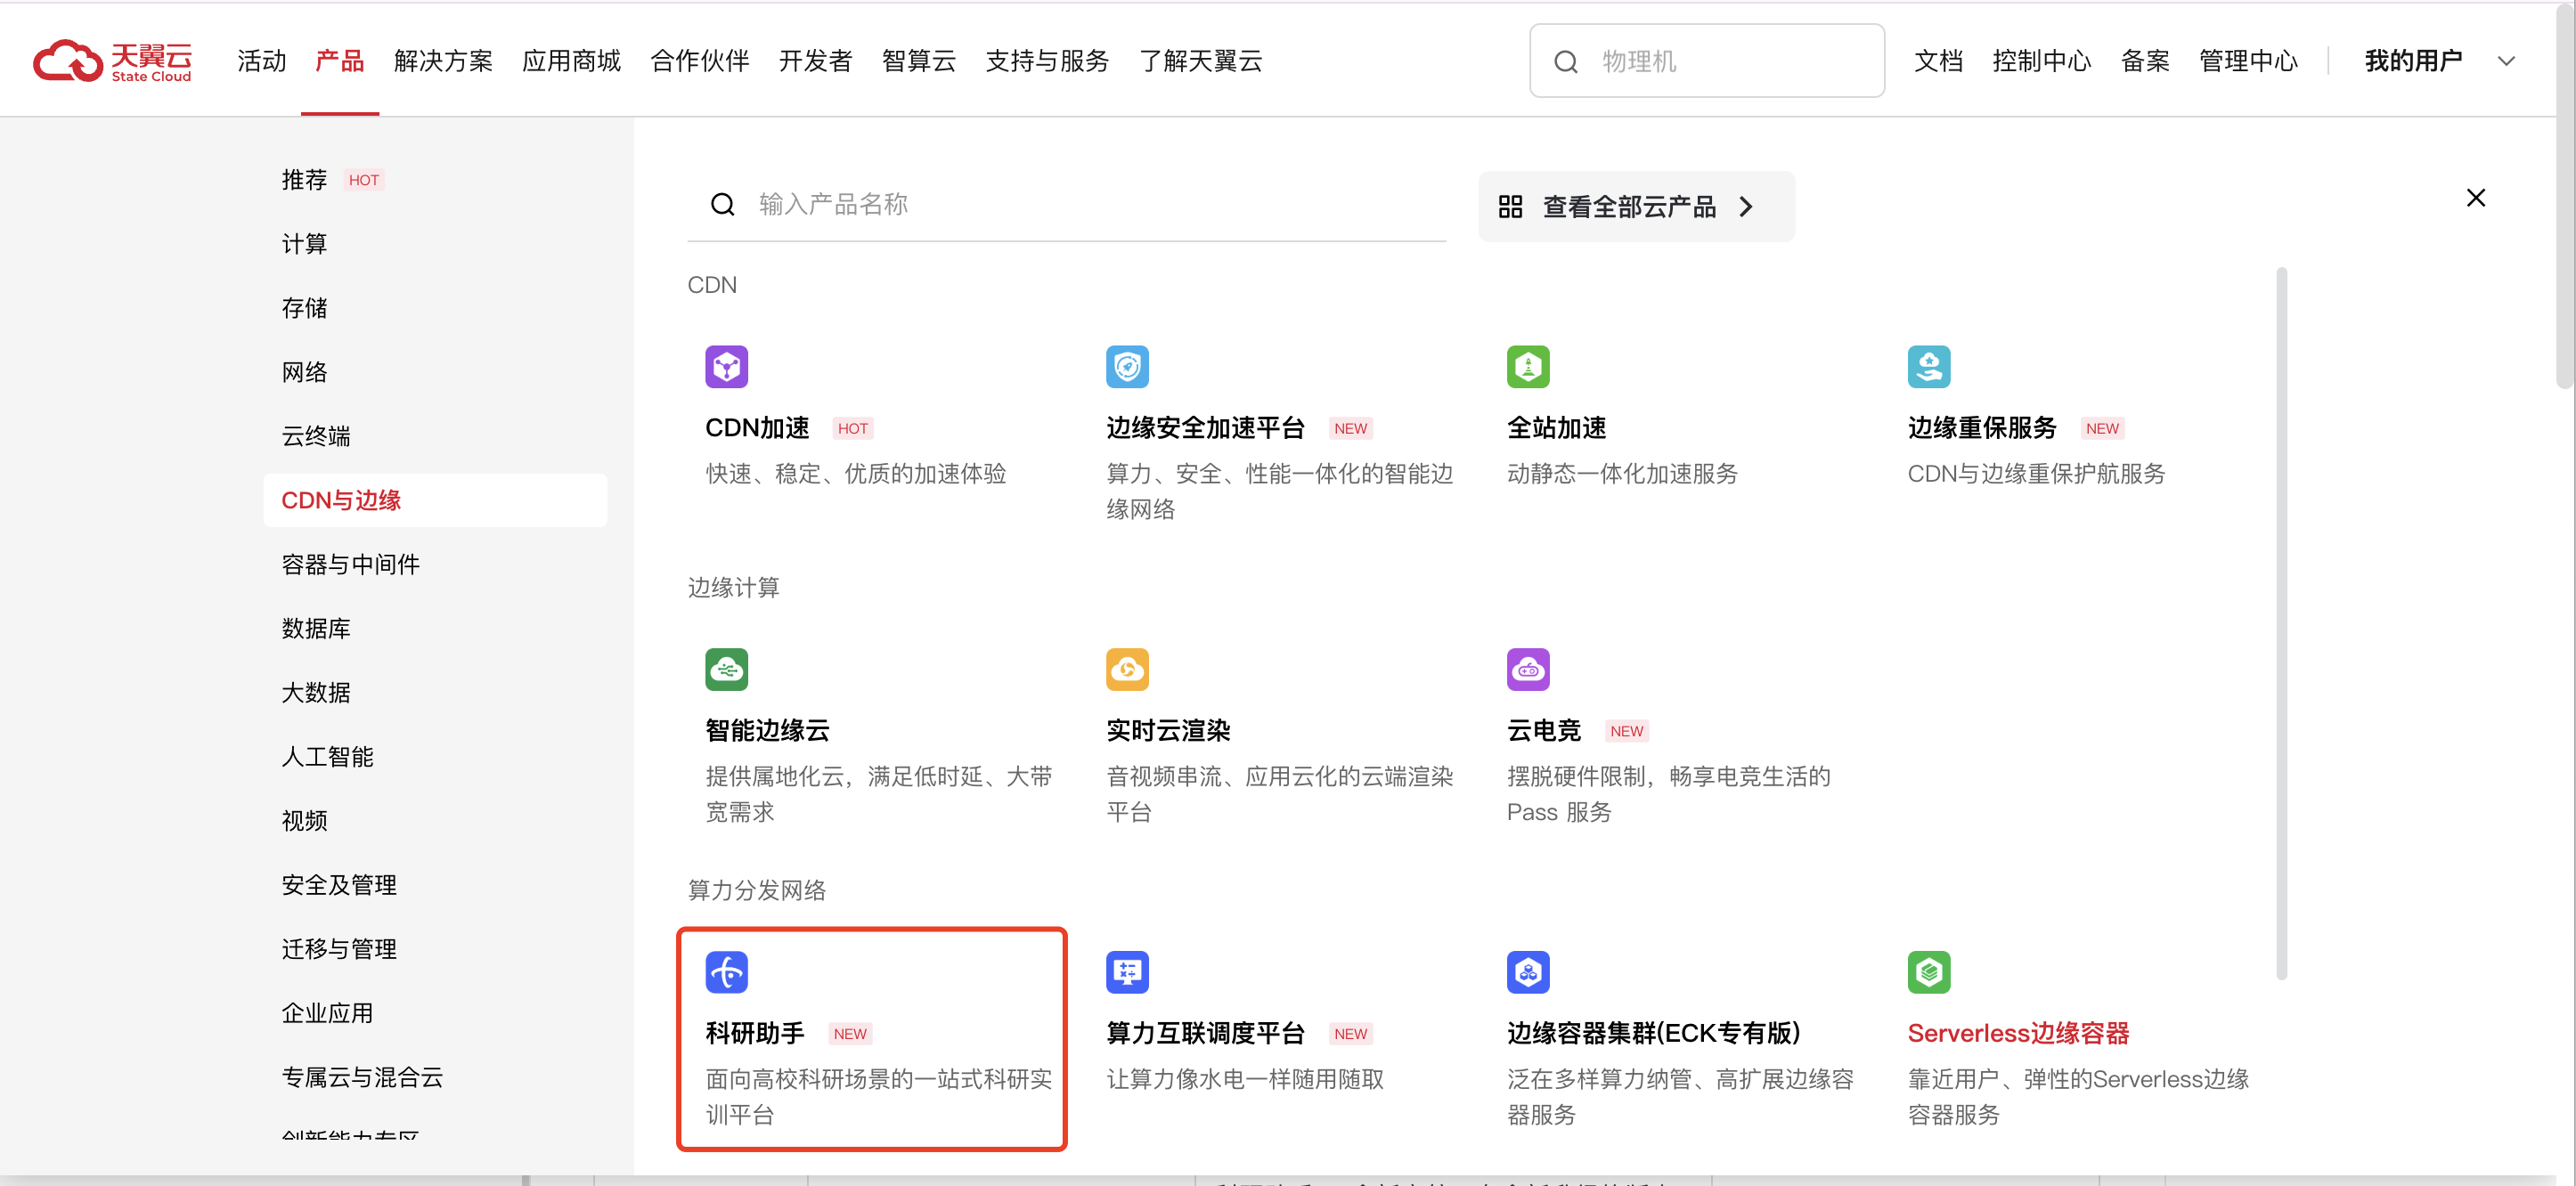Select 推荐 category in sidebar
Screen dimensions: 2576x1186
(x=304, y=180)
